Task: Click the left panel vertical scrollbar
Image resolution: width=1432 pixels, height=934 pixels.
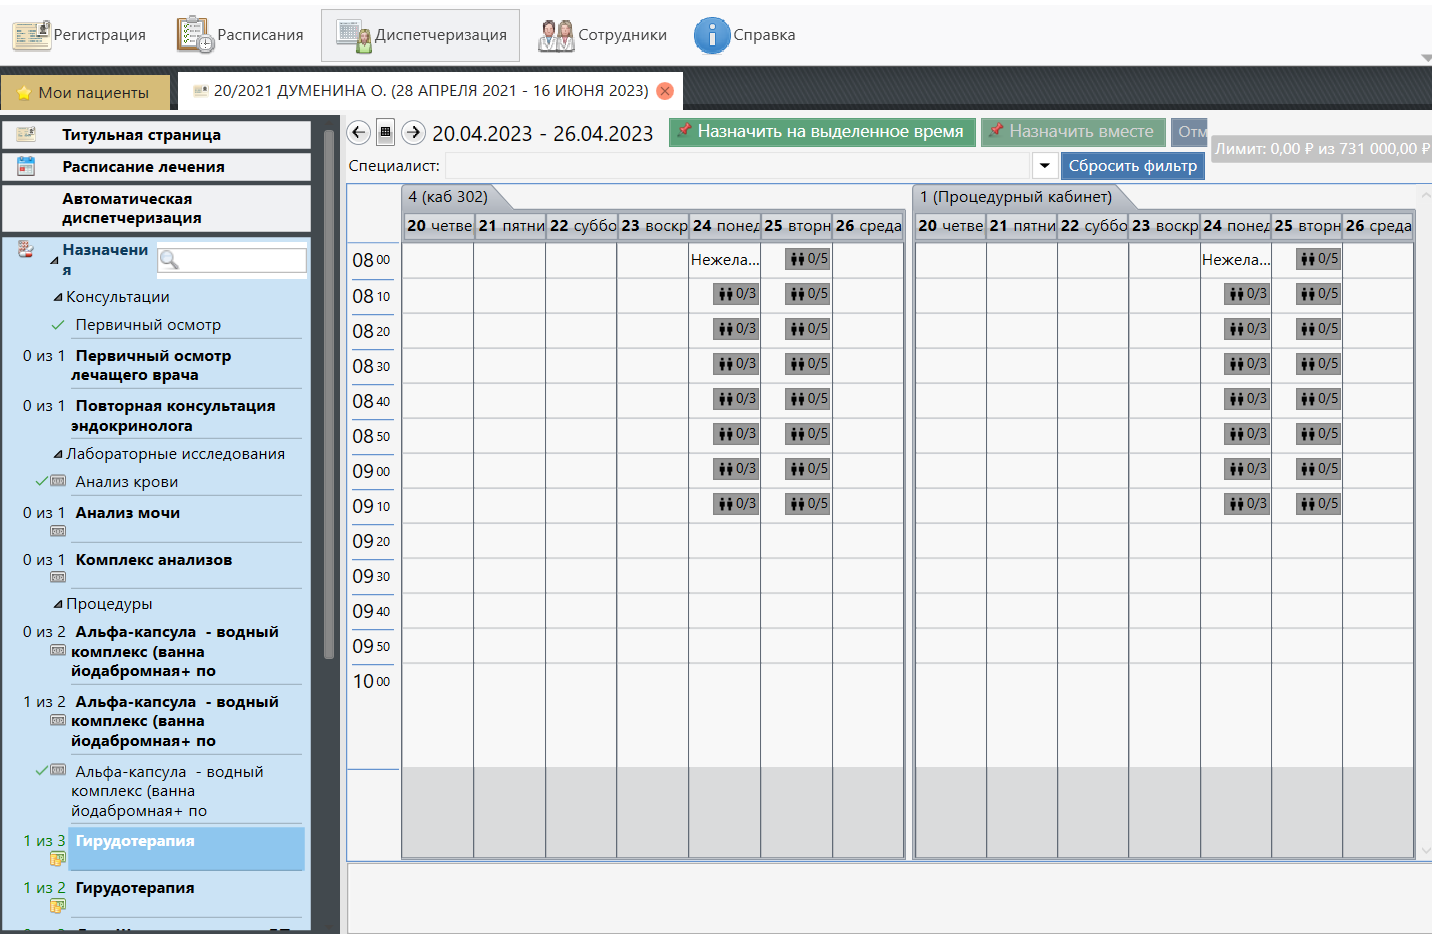Action: (x=329, y=400)
